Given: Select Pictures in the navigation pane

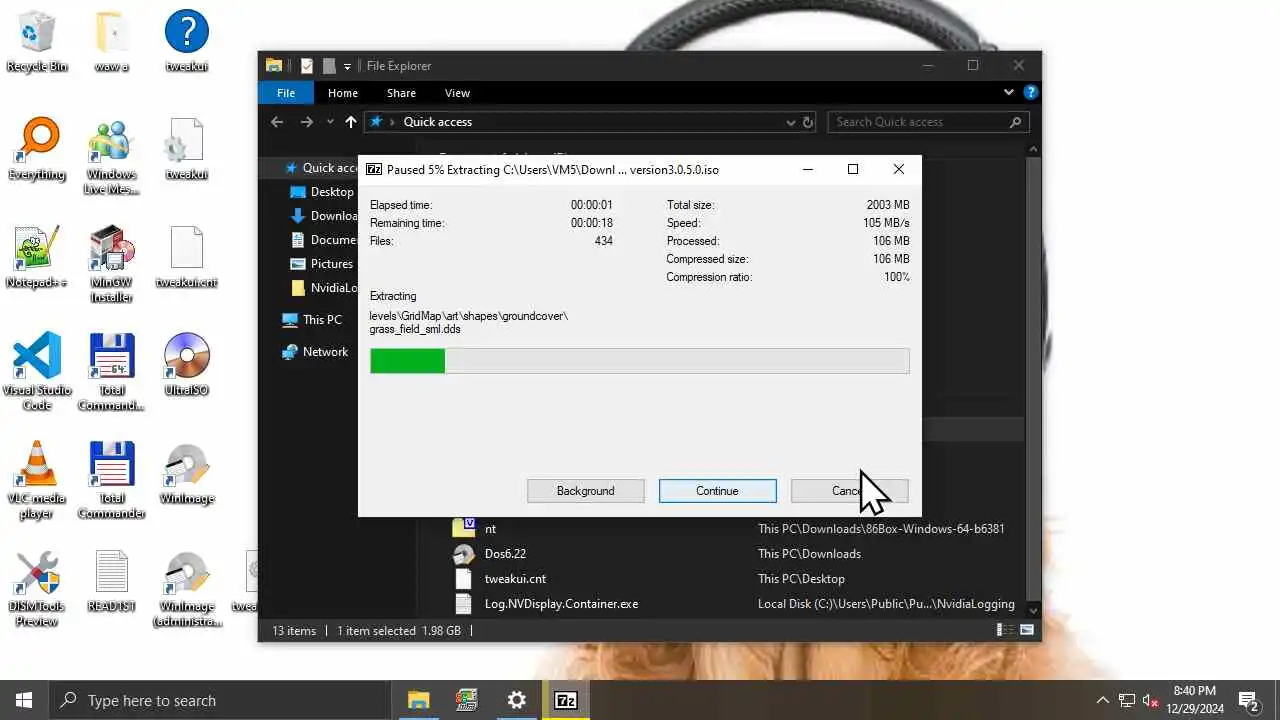Looking at the screenshot, I should click(323, 264).
